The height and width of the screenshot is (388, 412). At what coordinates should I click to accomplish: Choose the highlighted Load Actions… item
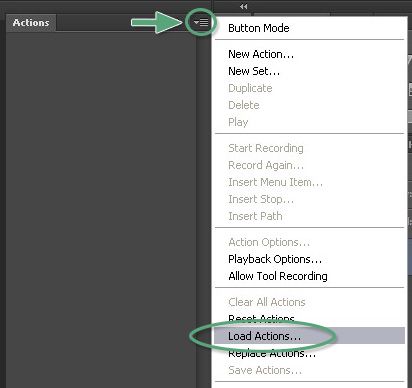pyautogui.click(x=309, y=336)
